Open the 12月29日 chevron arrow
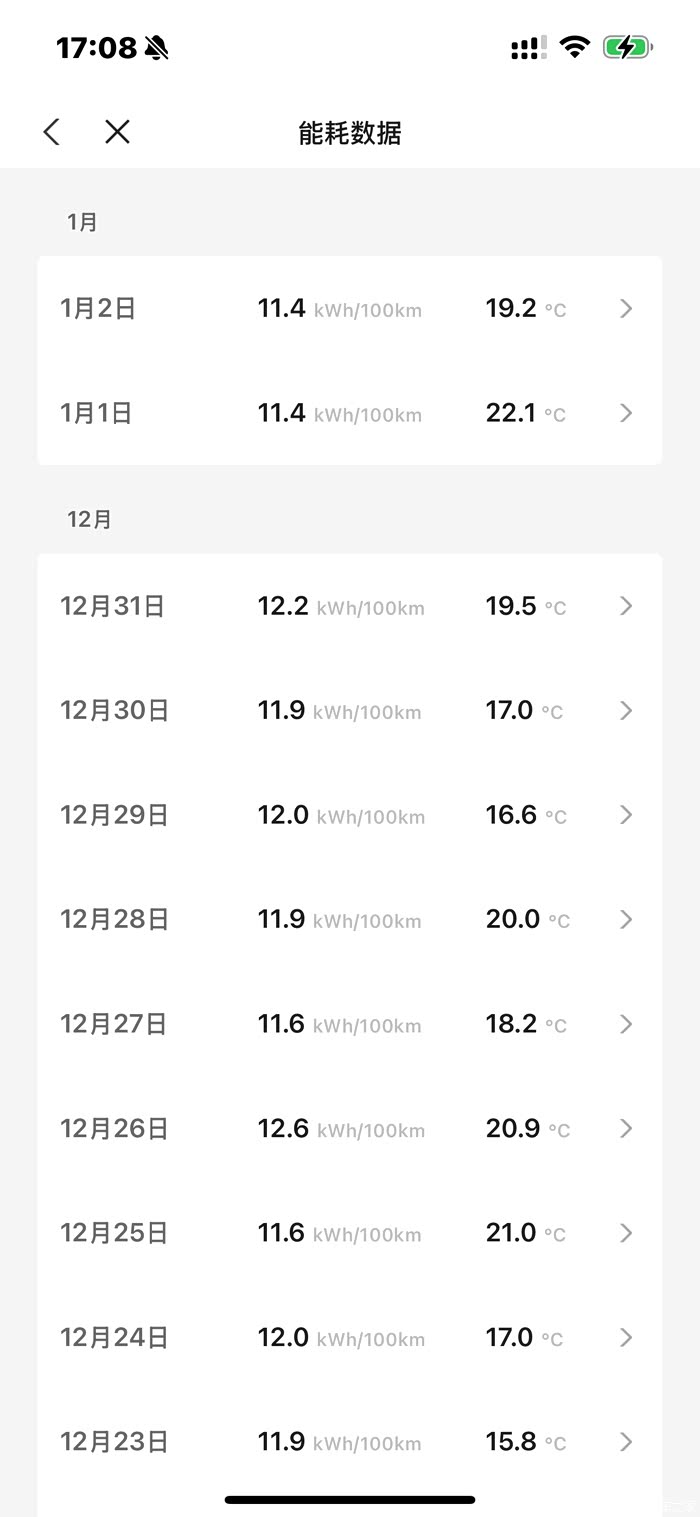 626,815
